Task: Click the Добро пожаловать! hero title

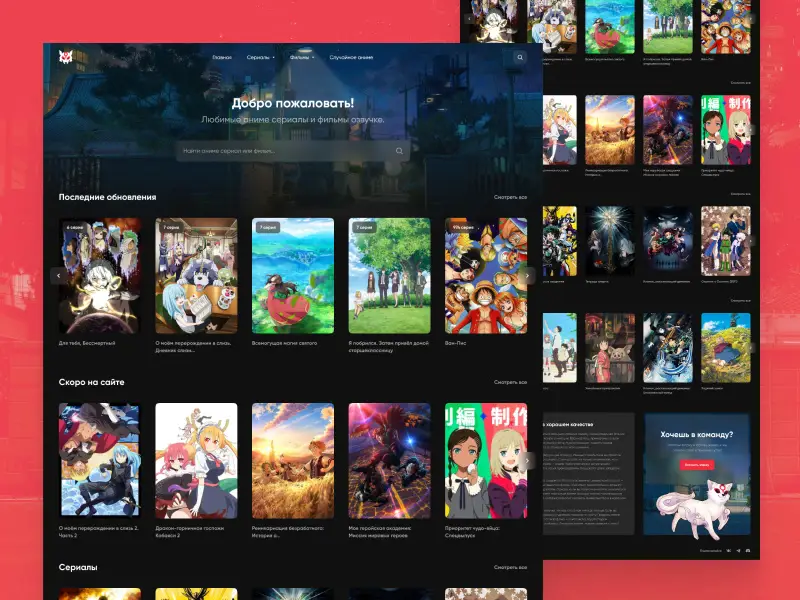Action: click(293, 103)
